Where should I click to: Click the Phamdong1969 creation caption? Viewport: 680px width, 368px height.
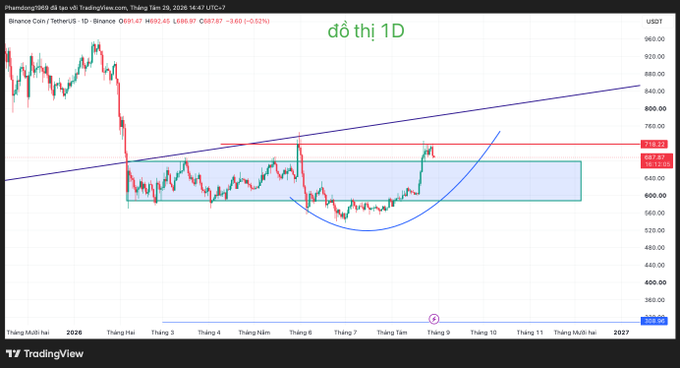click(114, 8)
